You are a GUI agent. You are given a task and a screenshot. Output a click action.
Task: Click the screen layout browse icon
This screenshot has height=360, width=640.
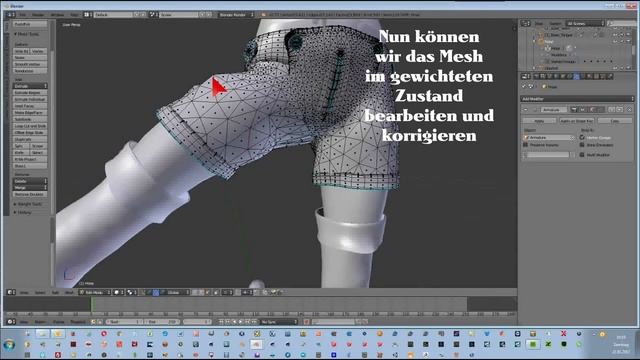click(x=87, y=15)
